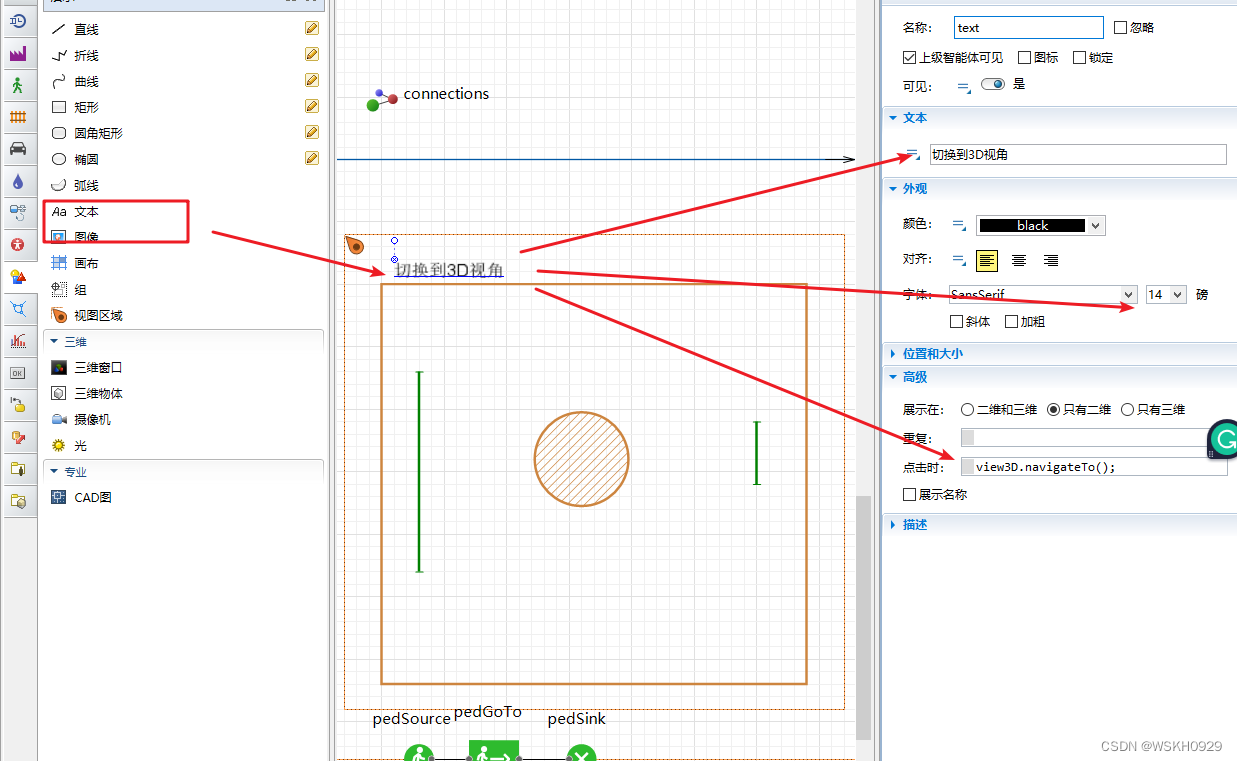Screen dimensions: 1237x761
Task: Open the font size dropdown showing 14
Action: pos(1166,294)
